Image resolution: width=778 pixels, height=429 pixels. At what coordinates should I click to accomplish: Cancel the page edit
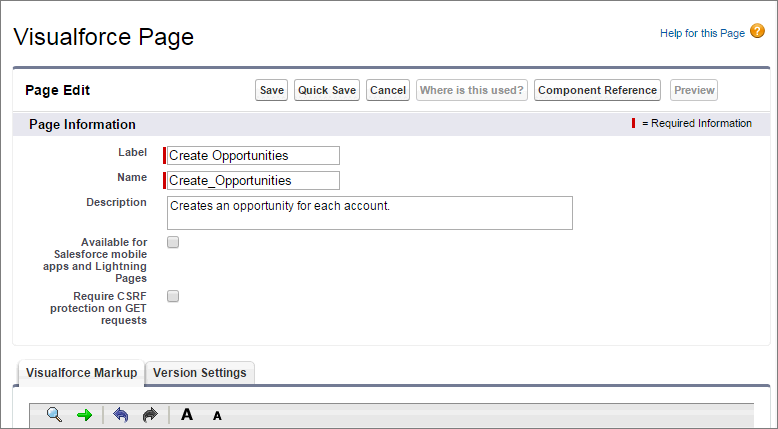(388, 90)
